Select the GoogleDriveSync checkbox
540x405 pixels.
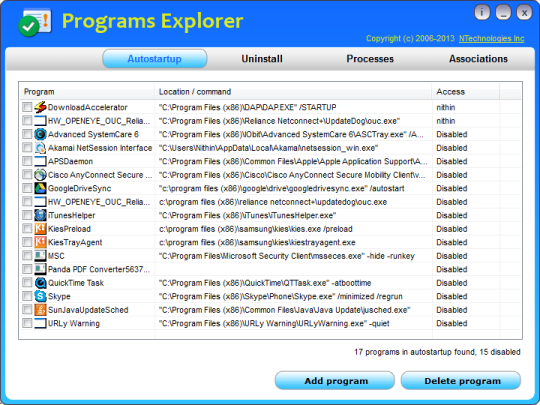(27, 188)
